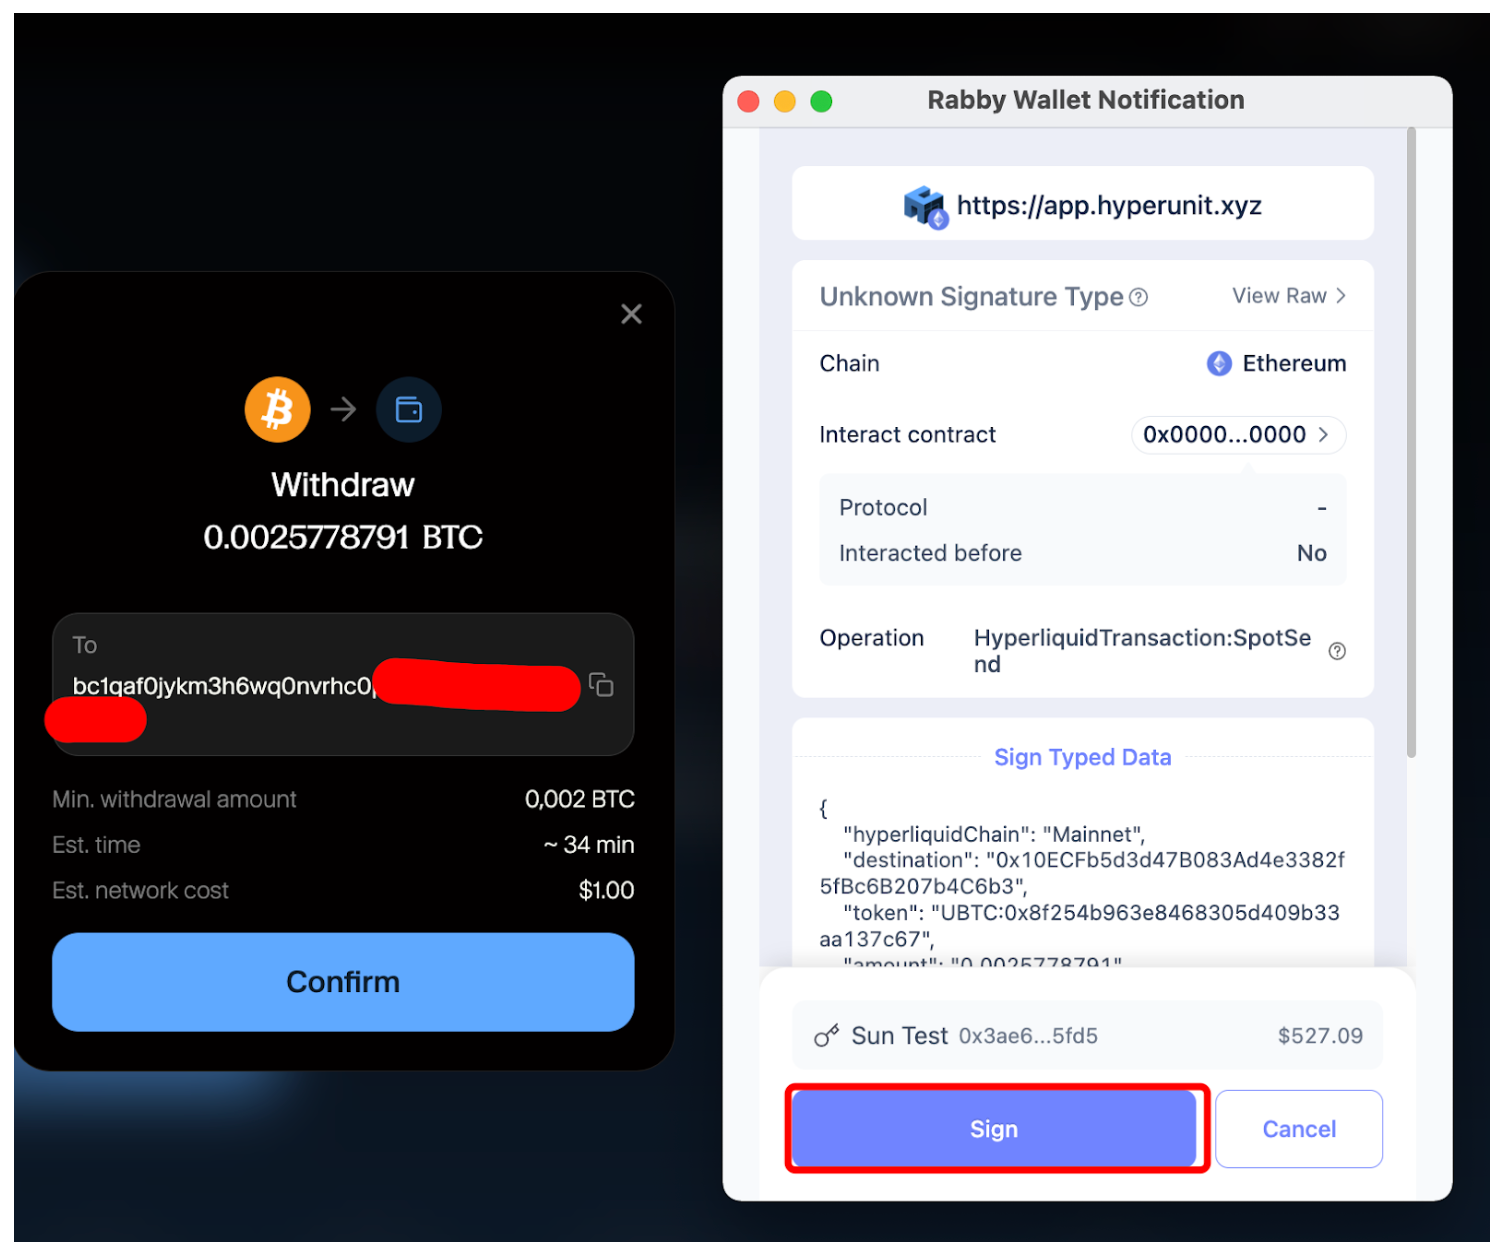This screenshot has width=1506, height=1260.
Task: Open View Raw signature details
Action: [x=1288, y=296]
